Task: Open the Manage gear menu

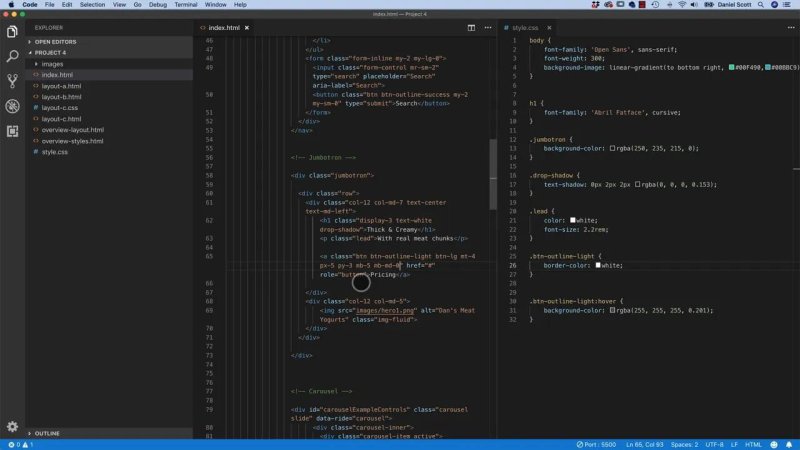Action: pos(12,426)
